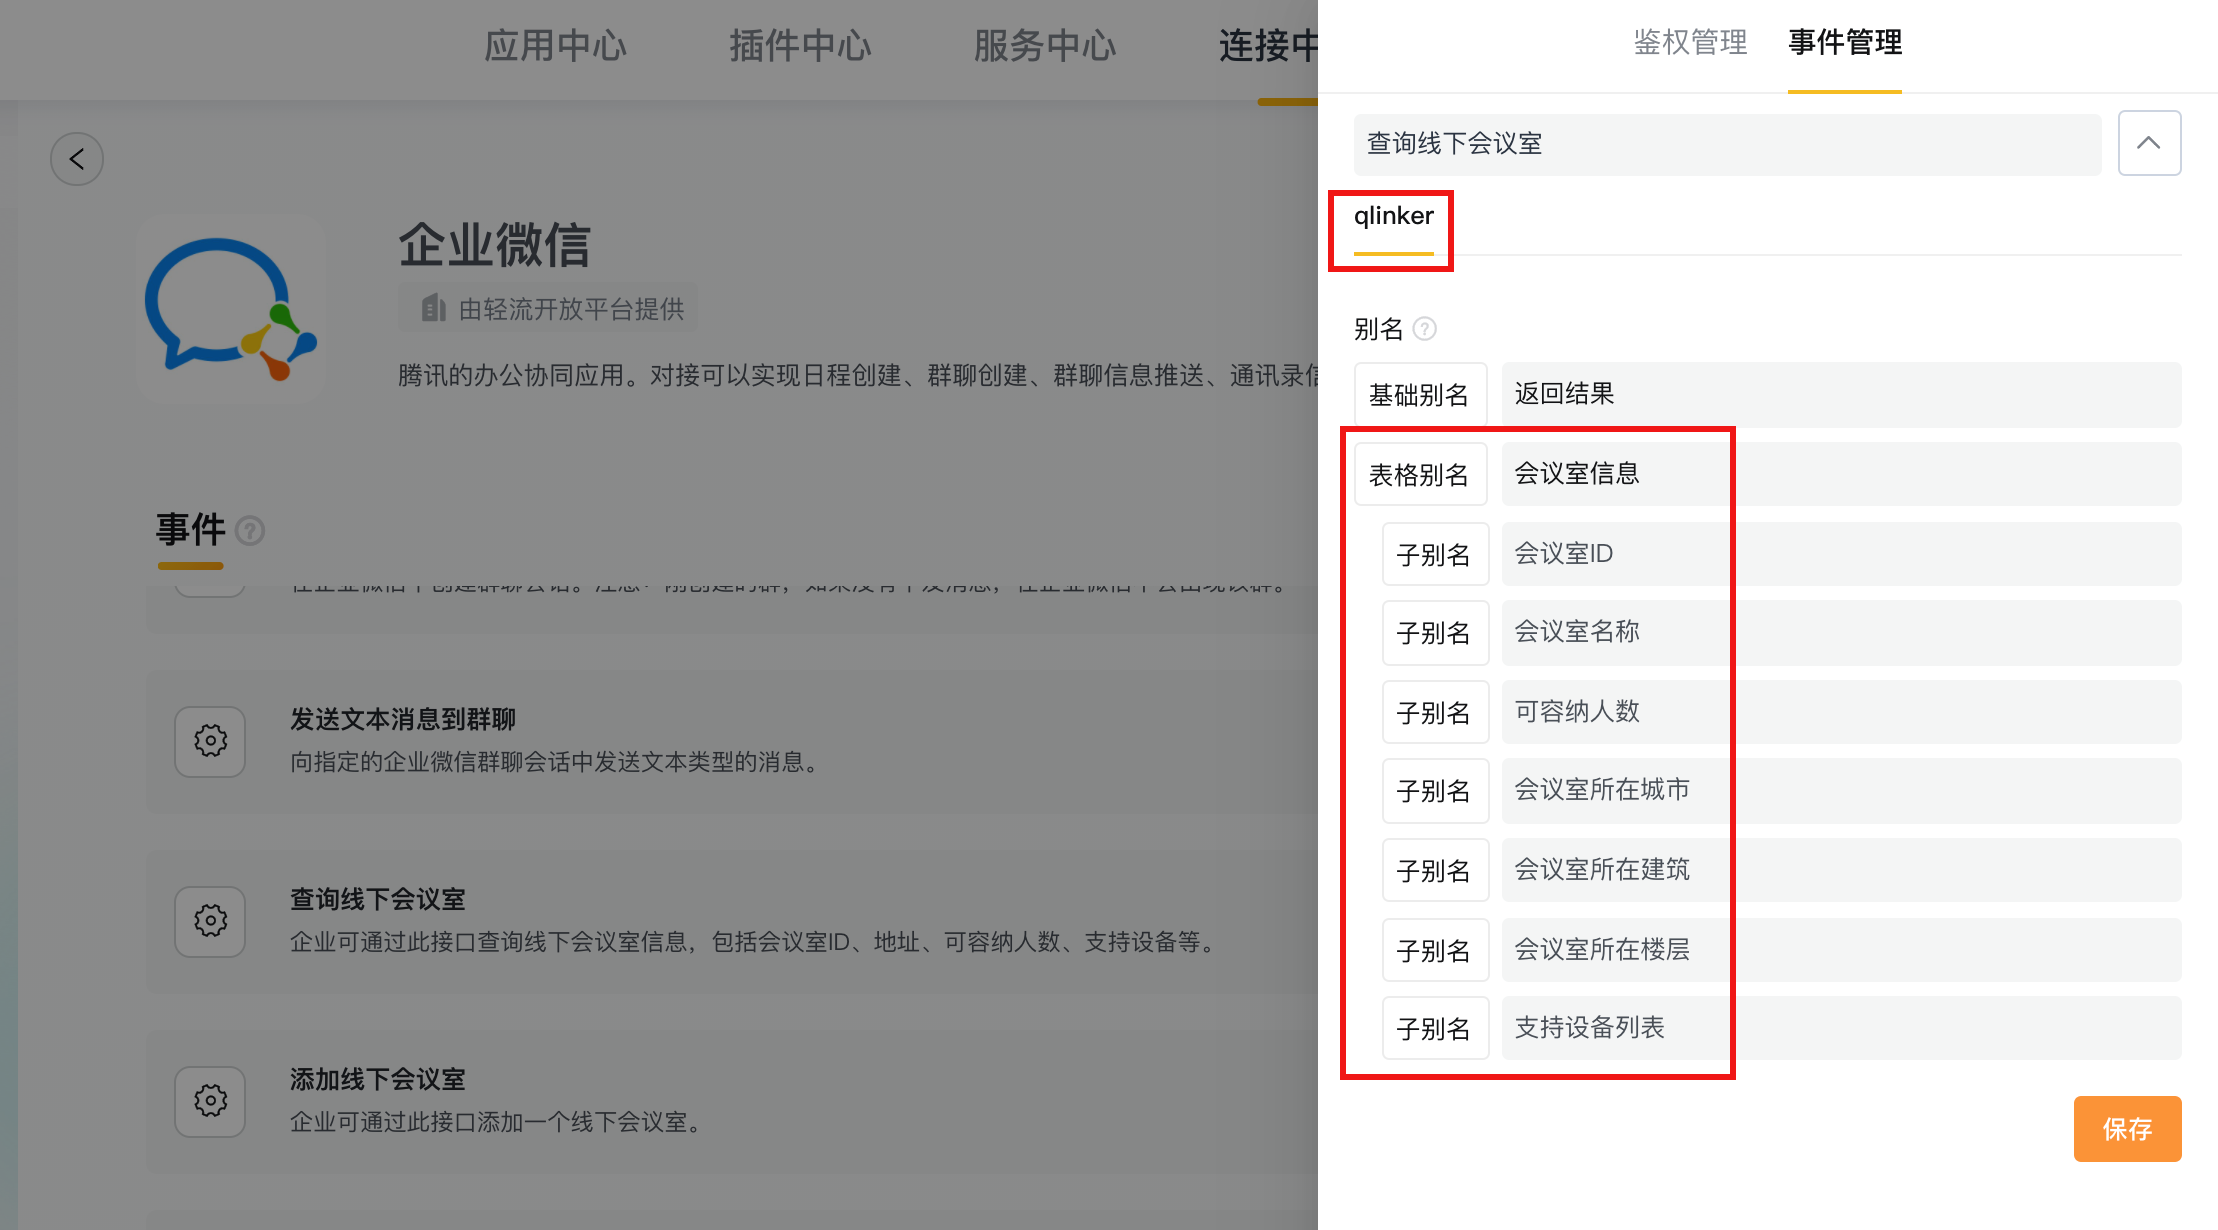
Task: Edit the 会议室所在建筑 sub-alias field
Action: (x=1841, y=870)
